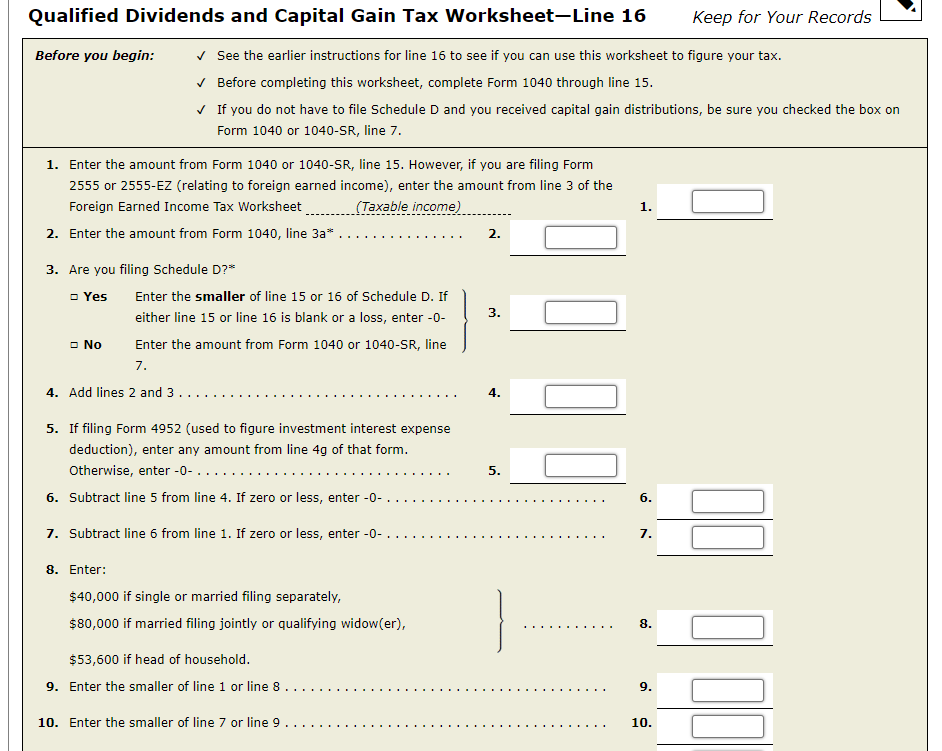Click the line 8 filing status amount box
942x751 pixels.
pos(728,627)
